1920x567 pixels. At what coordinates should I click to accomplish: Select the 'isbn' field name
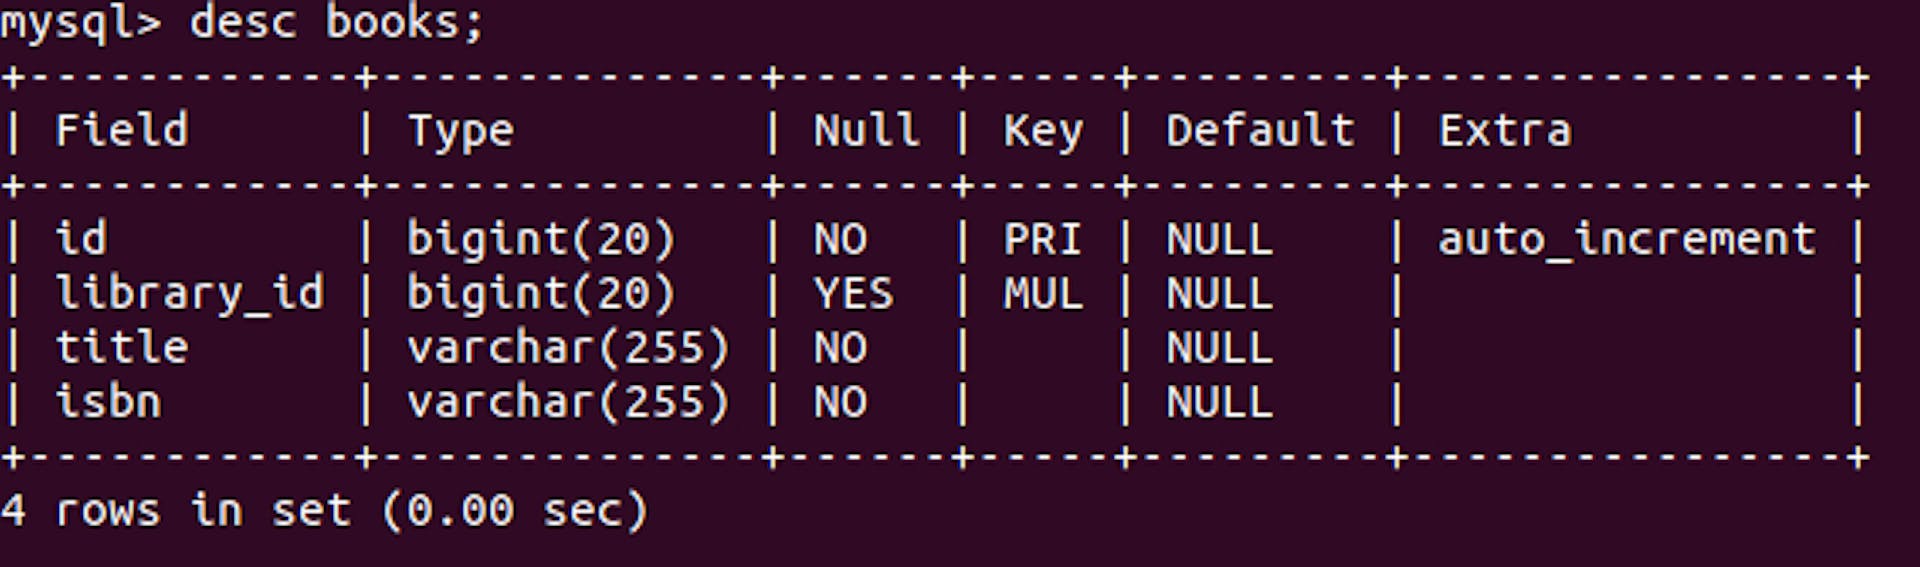108,401
